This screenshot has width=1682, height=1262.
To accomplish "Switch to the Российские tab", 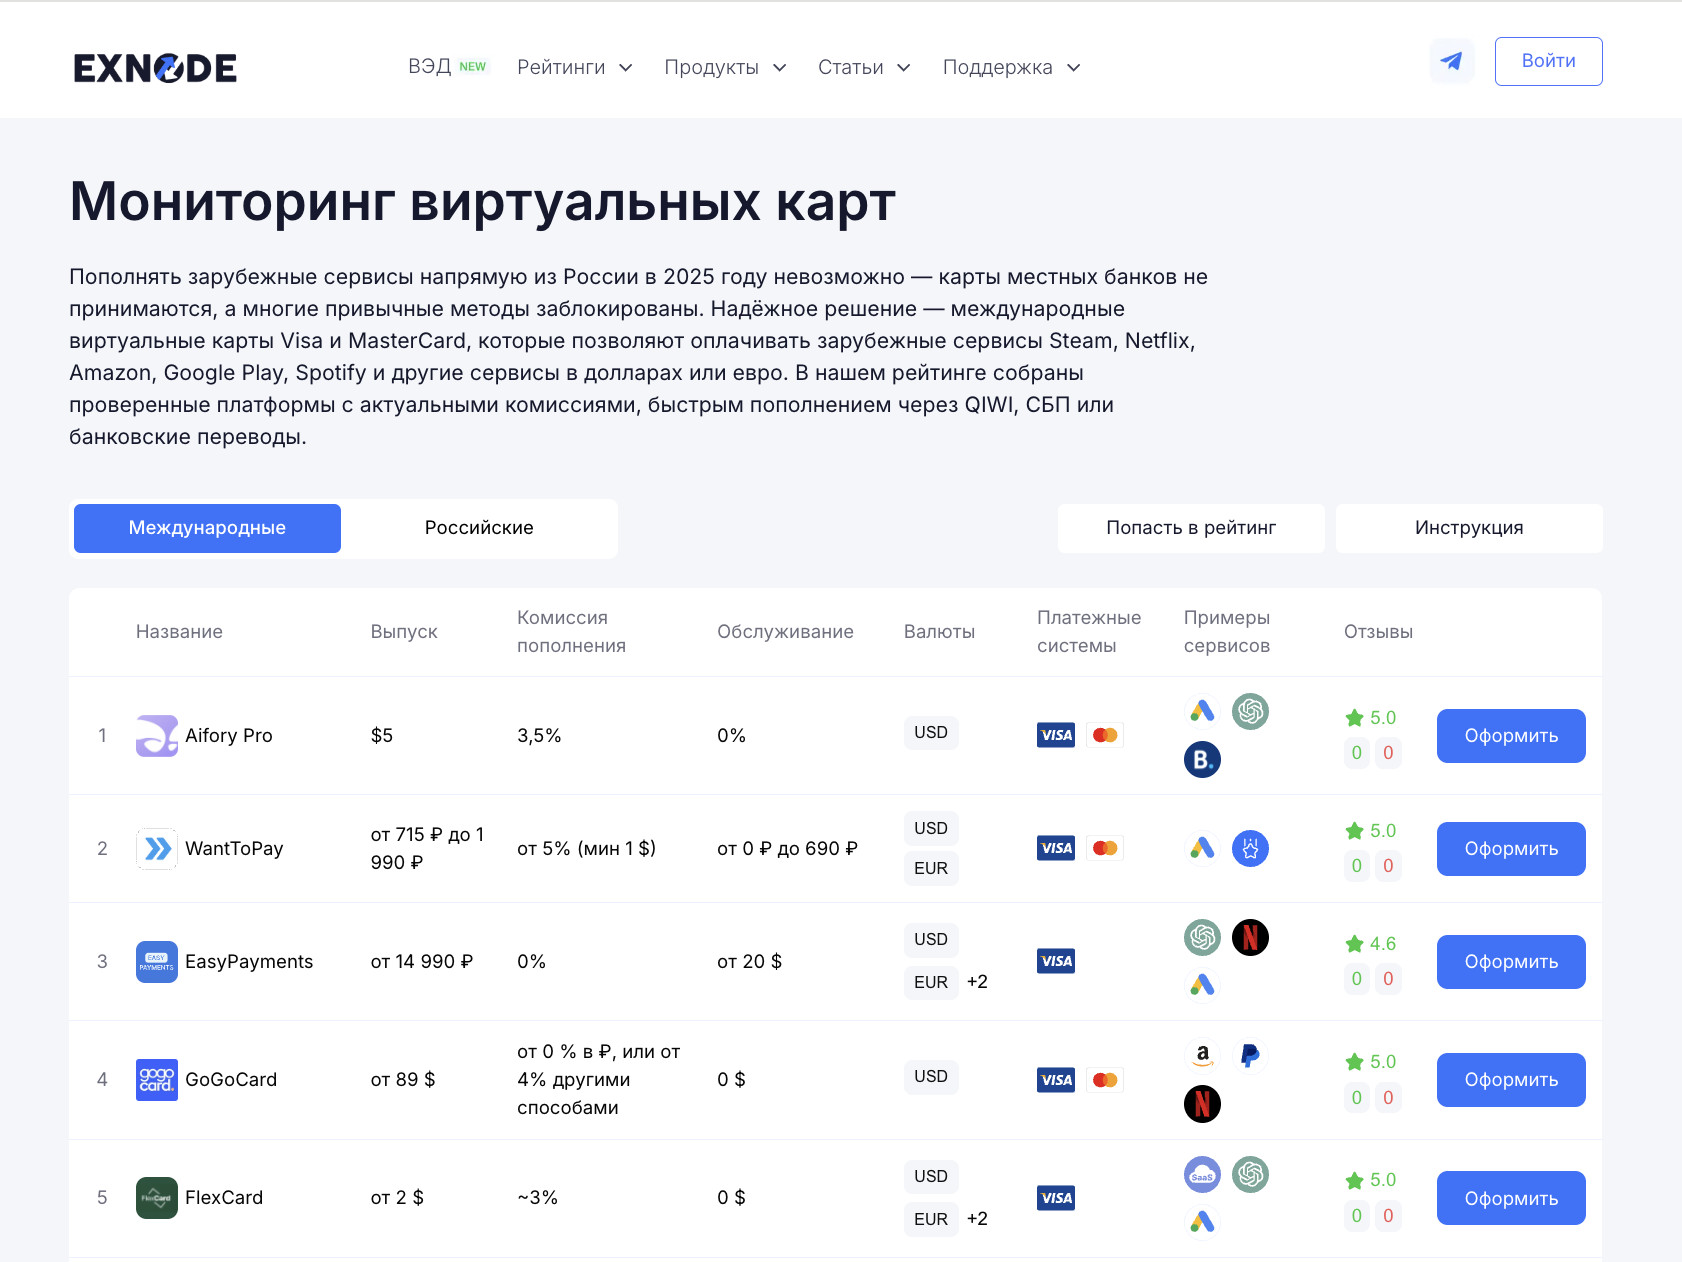I will 479,528.
